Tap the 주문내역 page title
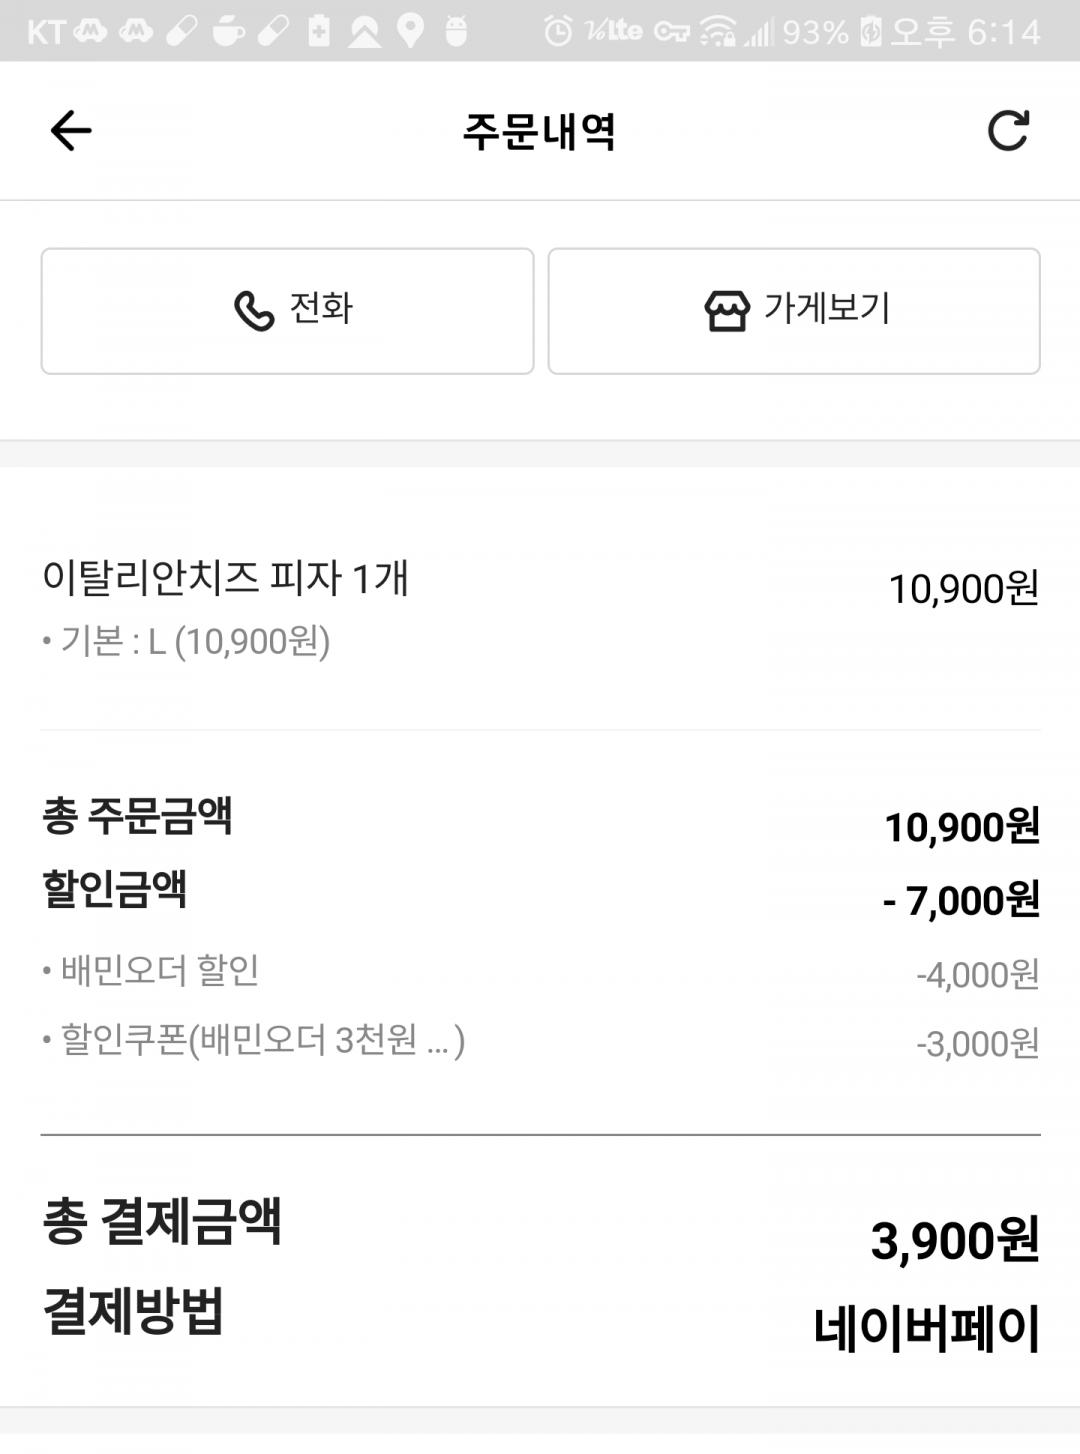The width and height of the screenshot is (1080, 1454). [x=539, y=132]
